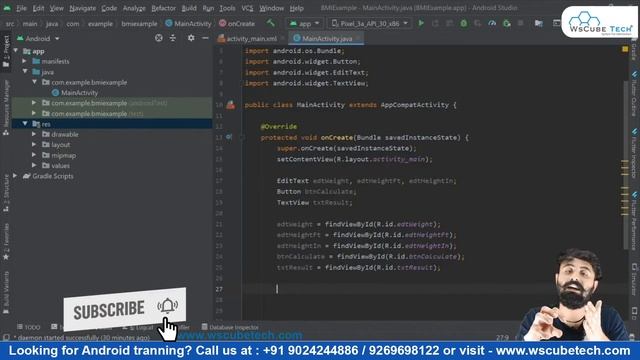Click the onCreate breadcrumb

(x=237, y=24)
